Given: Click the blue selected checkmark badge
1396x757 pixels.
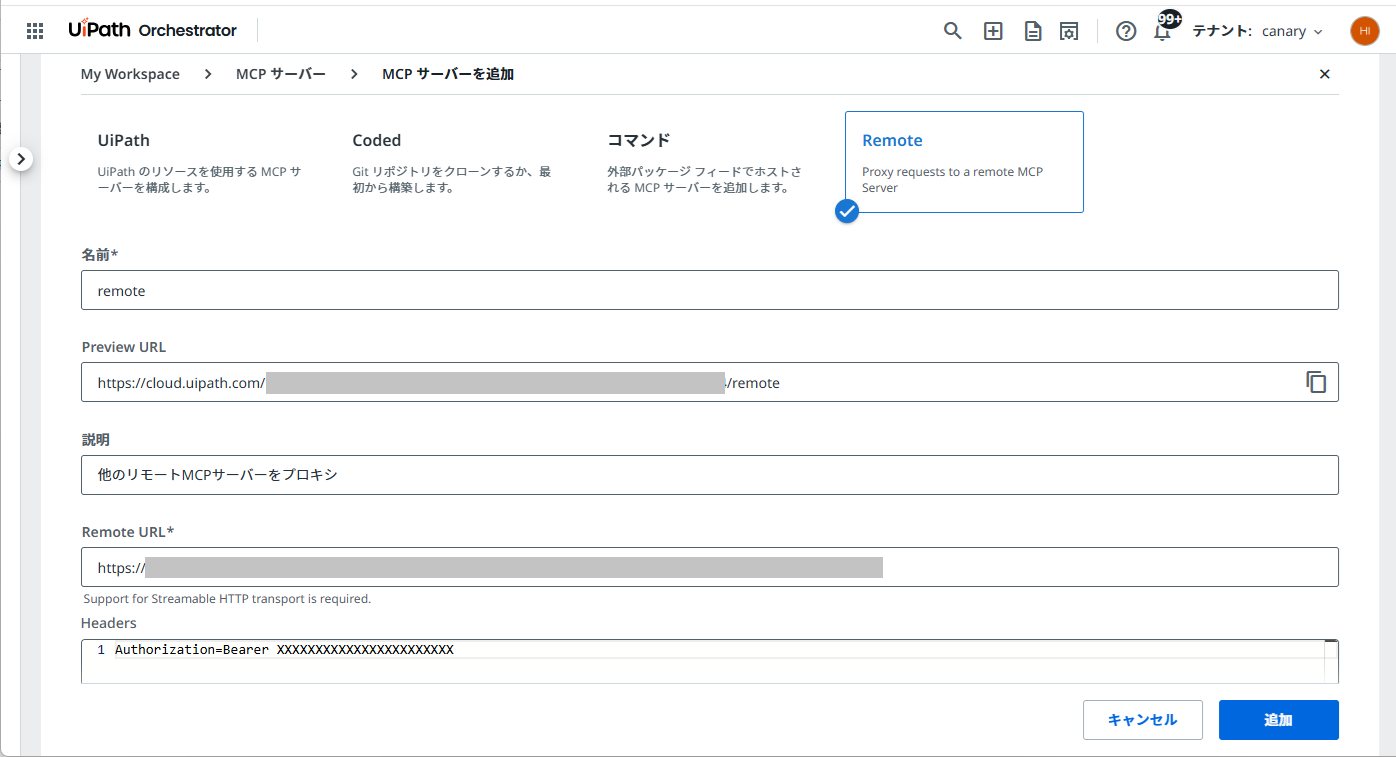Looking at the screenshot, I should click(x=847, y=211).
